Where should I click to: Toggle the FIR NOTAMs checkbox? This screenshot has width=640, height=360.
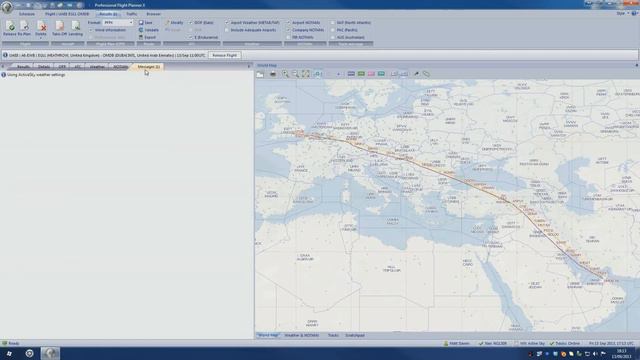pyautogui.click(x=288, y=38)
